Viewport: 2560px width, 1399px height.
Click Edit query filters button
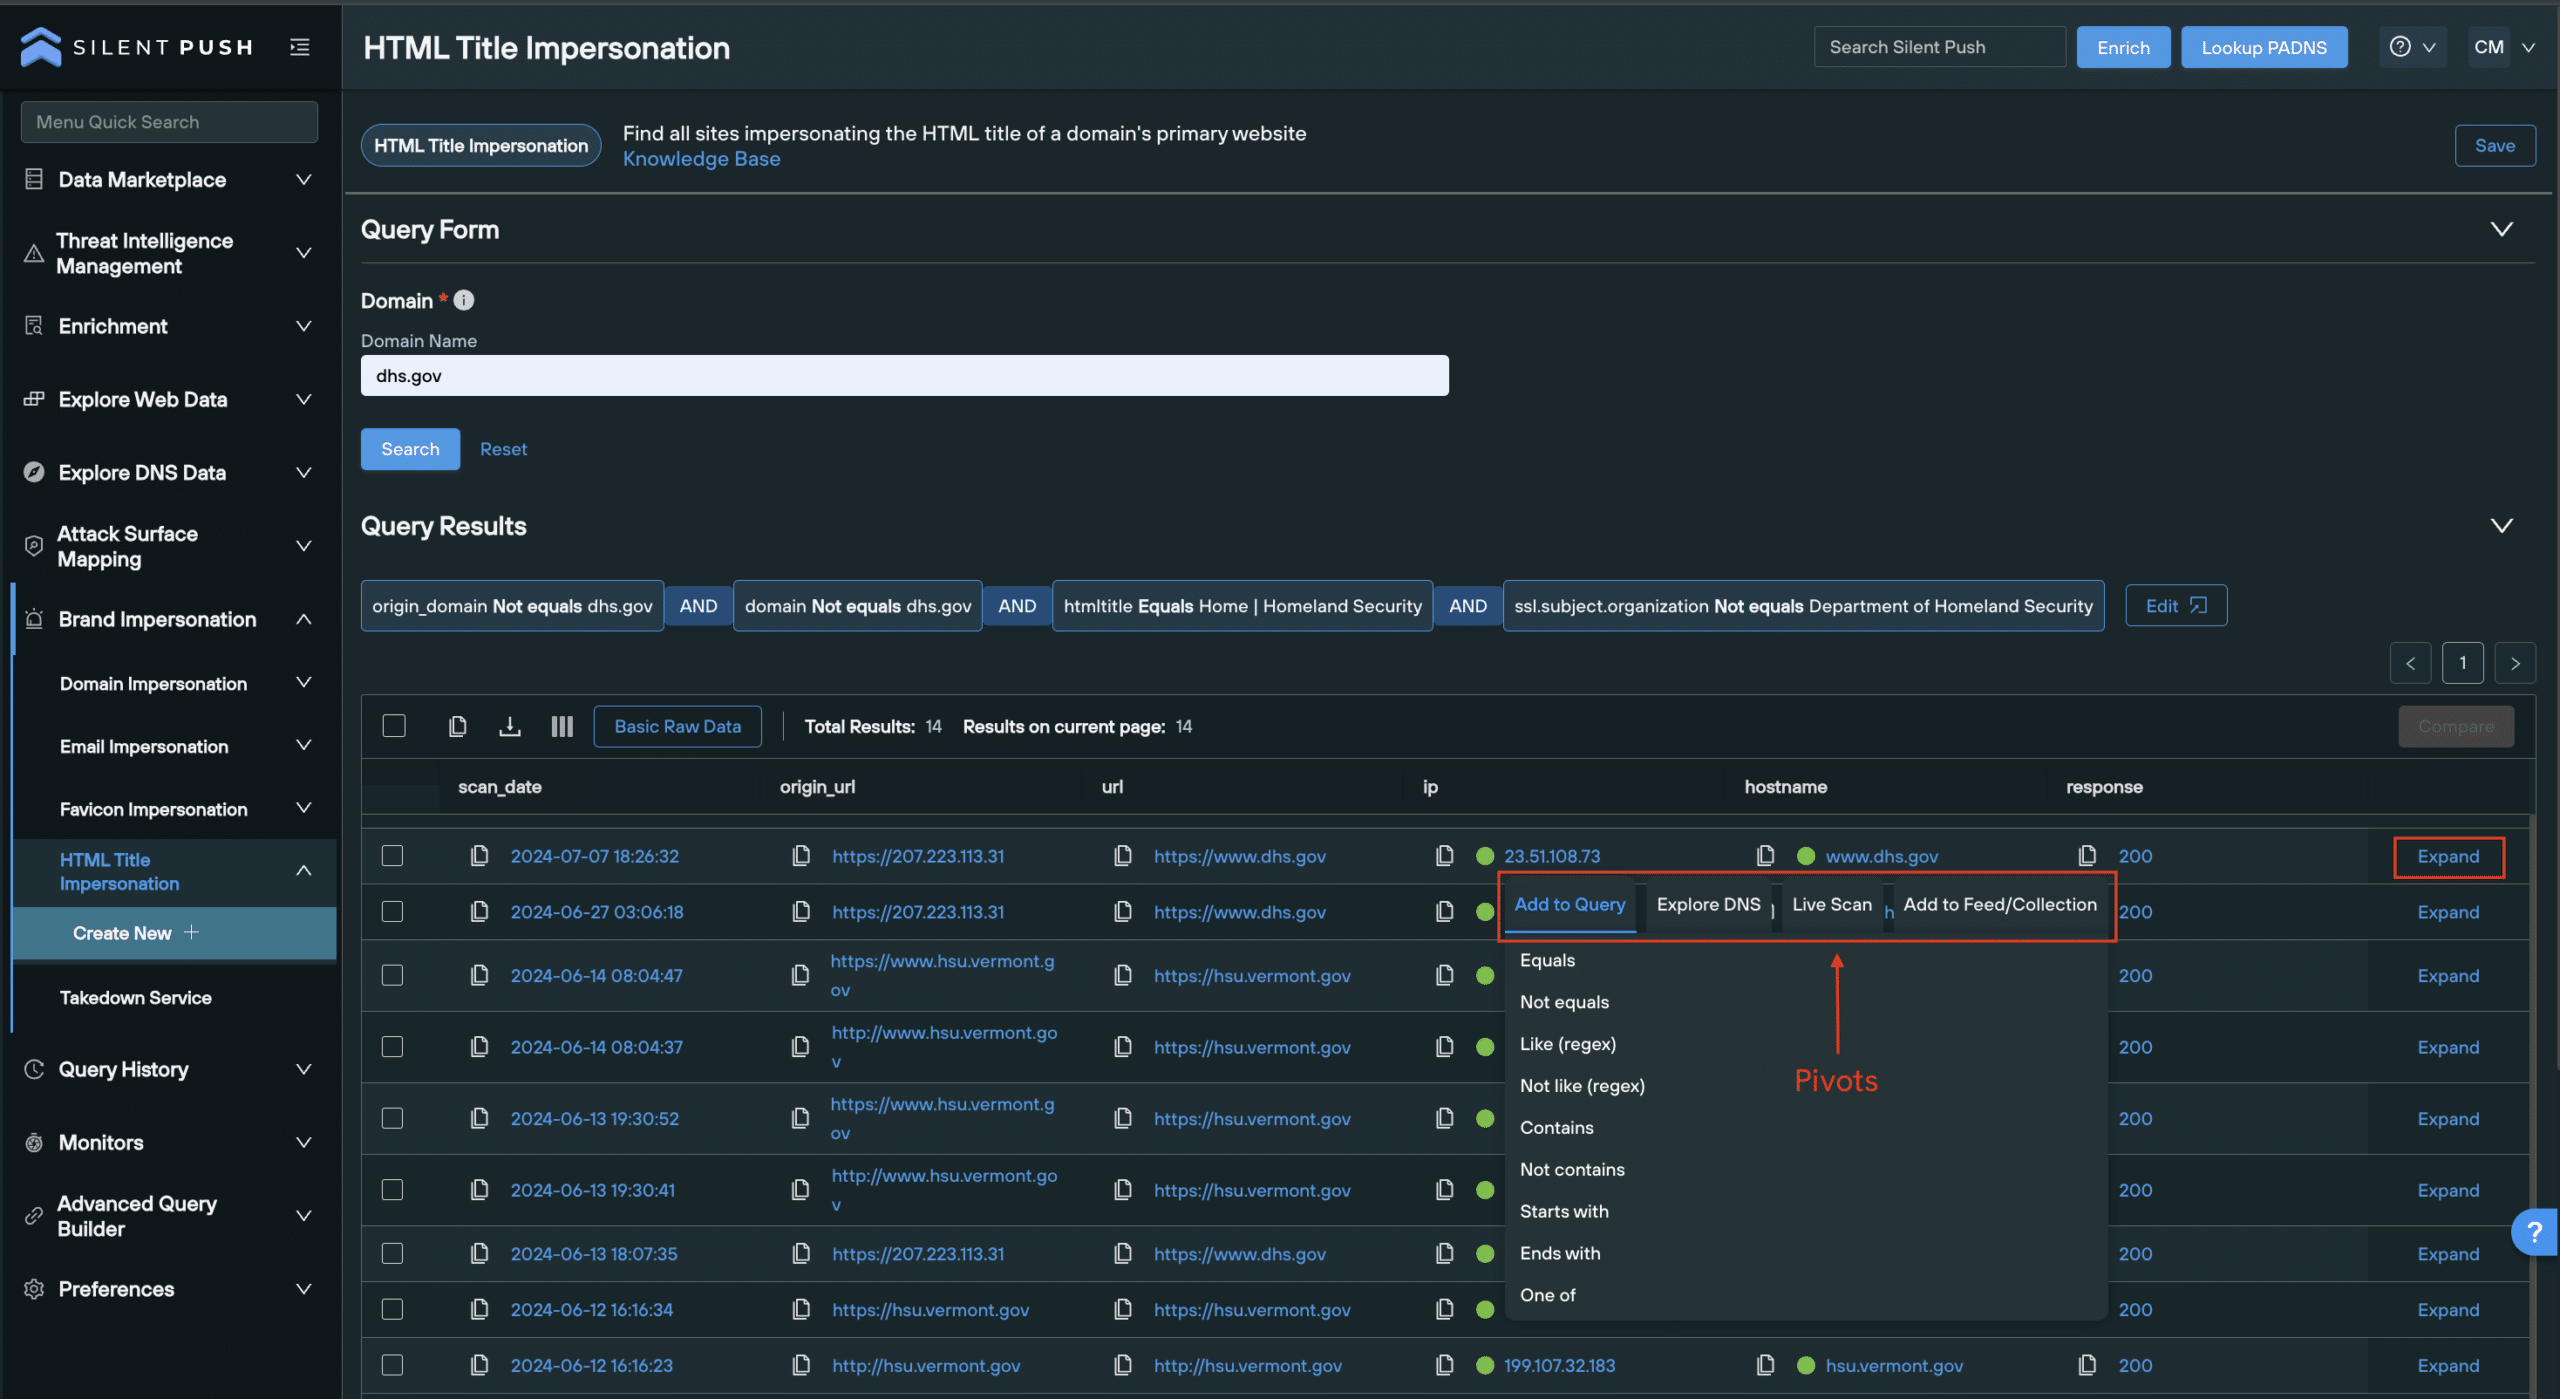[x=2176, y=606]
